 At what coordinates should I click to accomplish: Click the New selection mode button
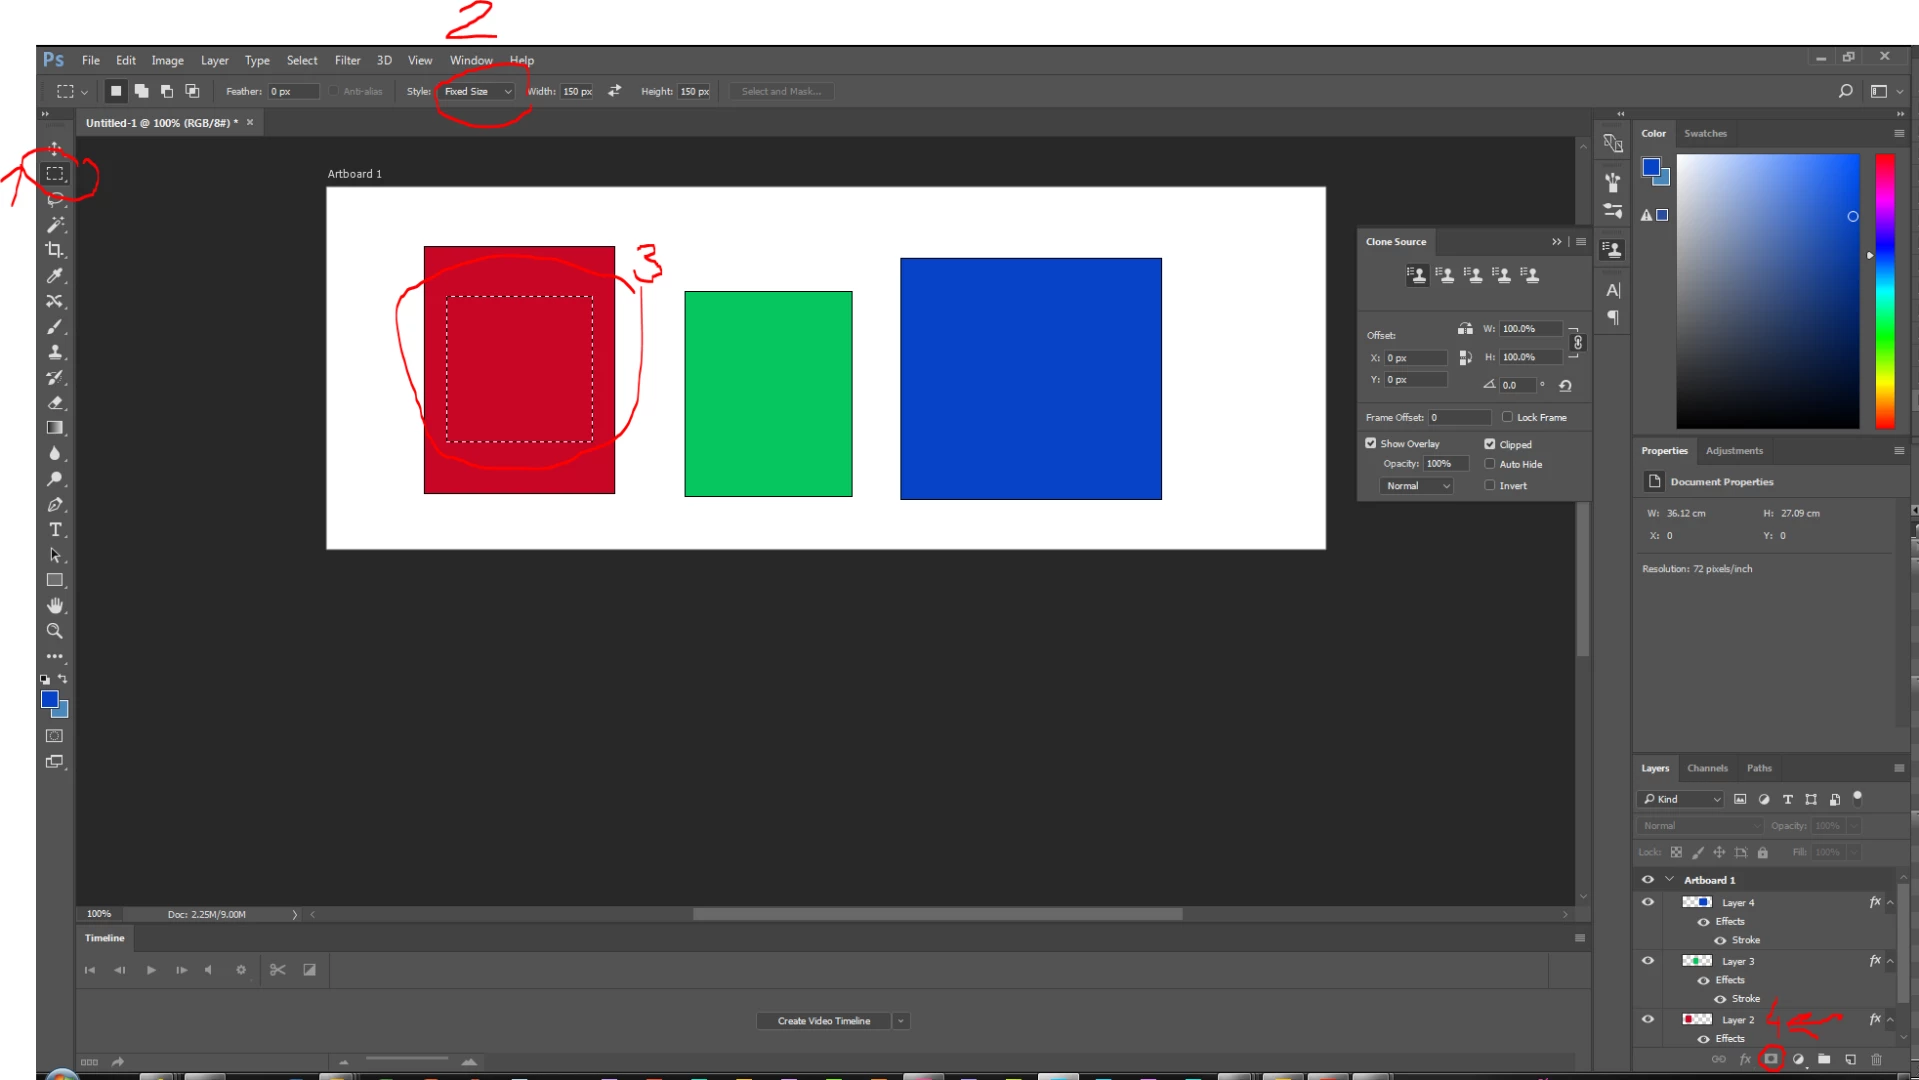click(116, 91)
